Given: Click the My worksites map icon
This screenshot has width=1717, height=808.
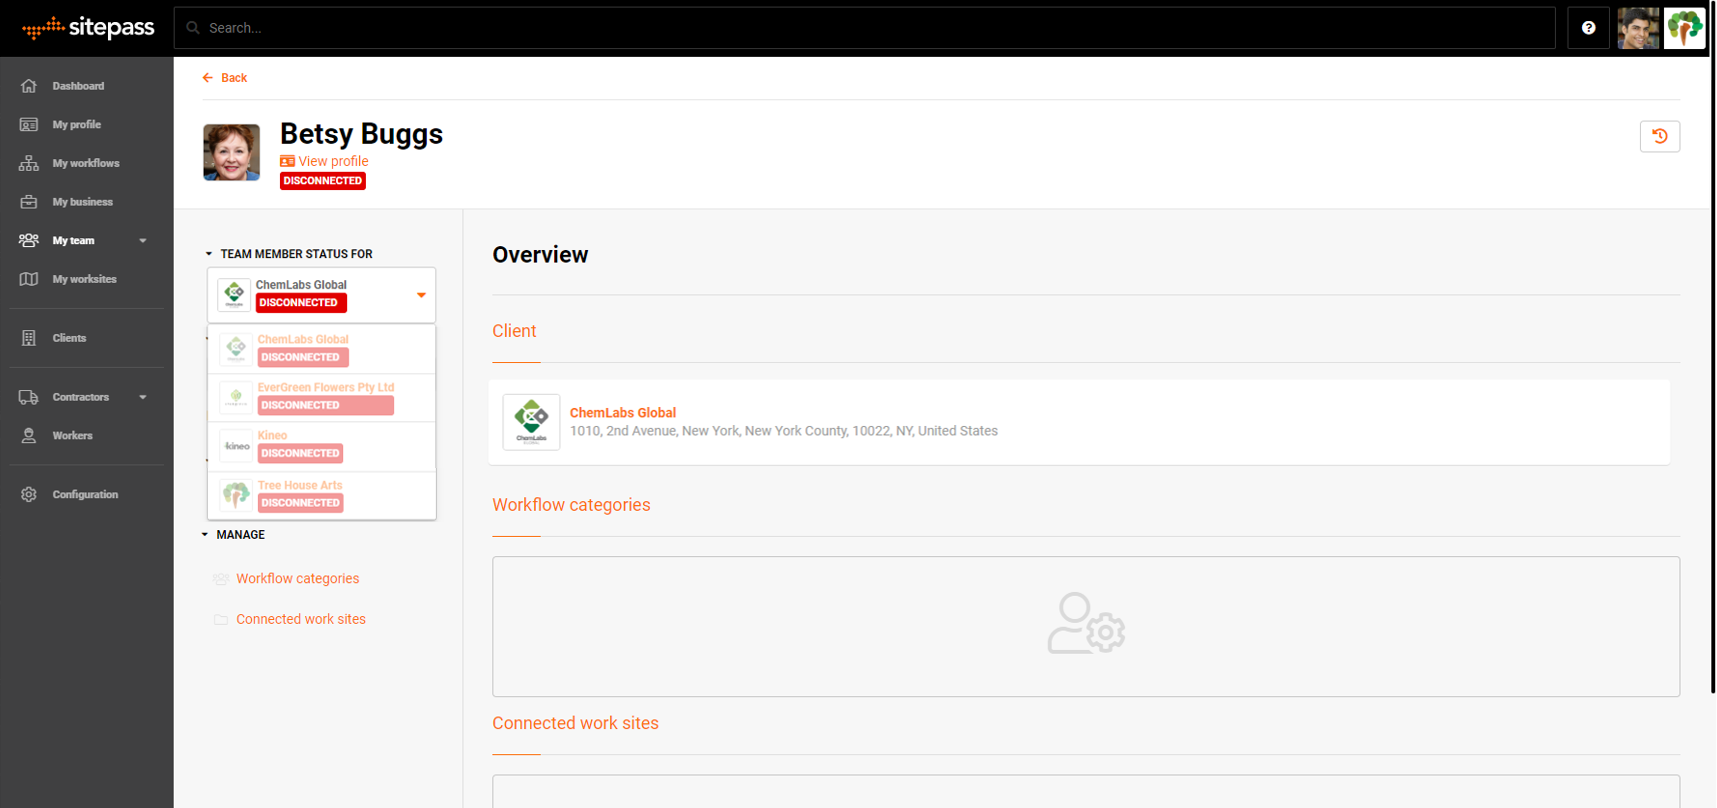Looking at the screenshot, I should [x=29, y=279].
